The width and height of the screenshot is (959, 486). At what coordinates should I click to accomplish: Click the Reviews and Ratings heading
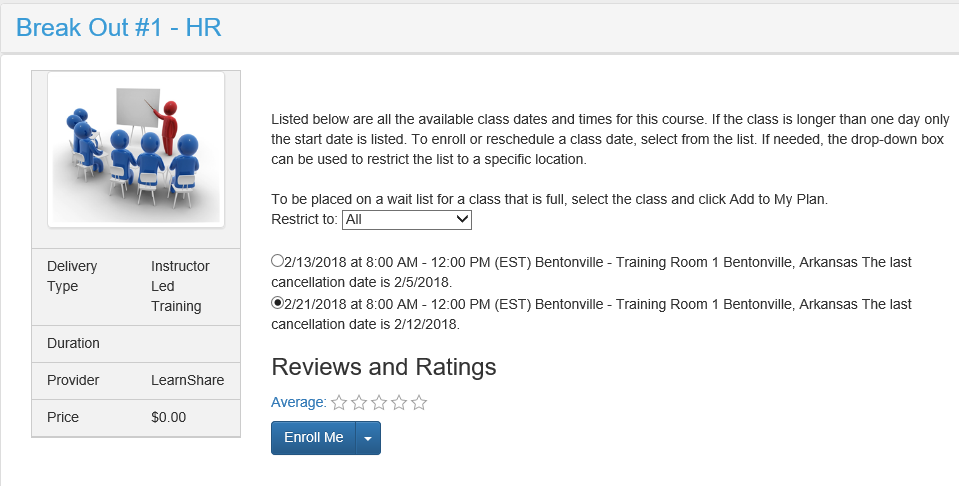[383, 367]
